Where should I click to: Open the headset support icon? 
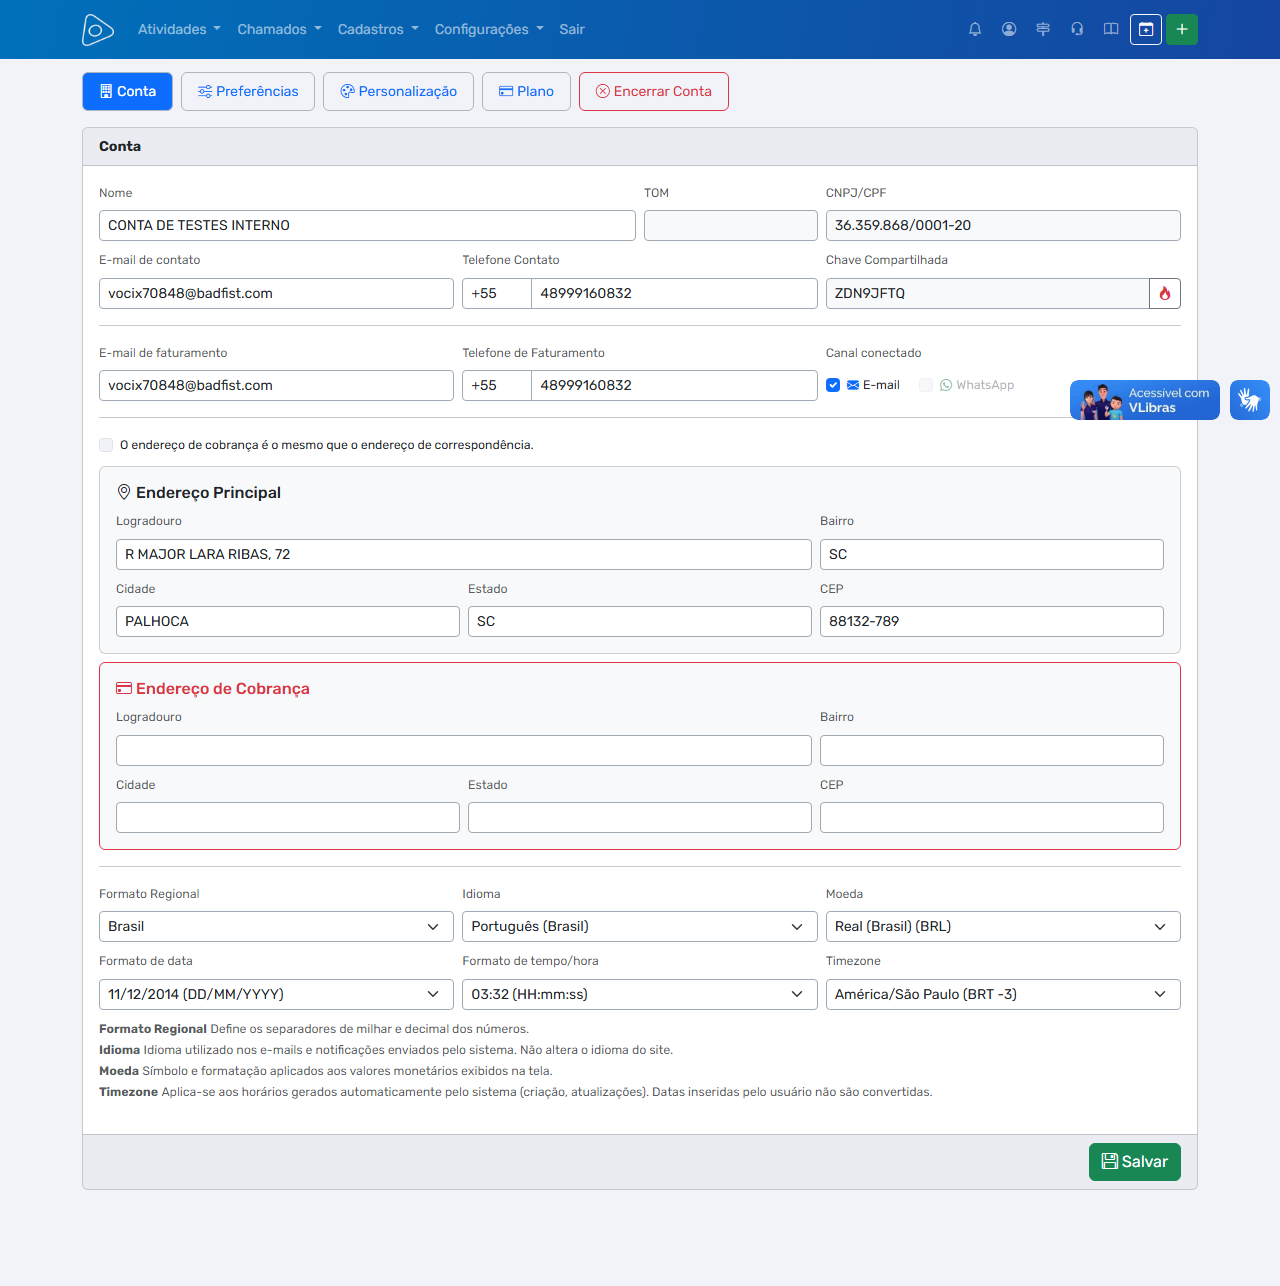(x=1077, y=29)
